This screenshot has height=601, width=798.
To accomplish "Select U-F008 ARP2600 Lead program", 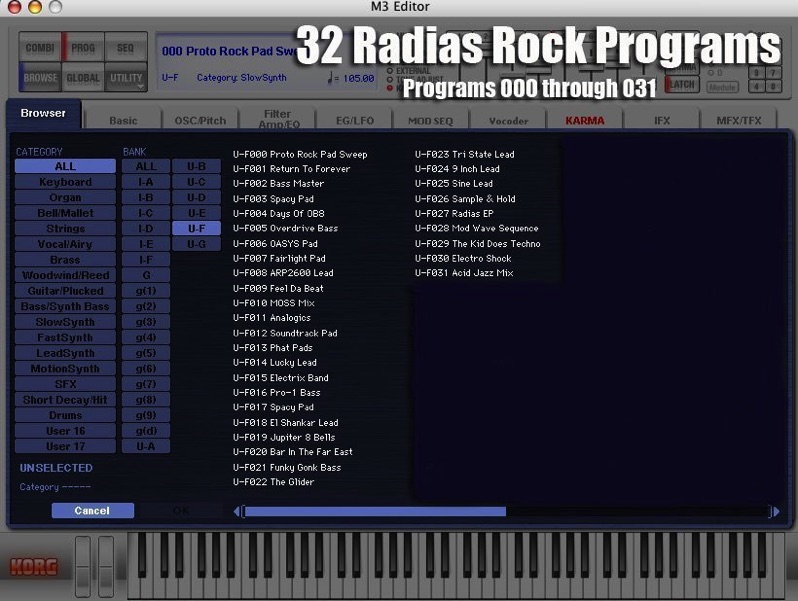I will (283, 273).
